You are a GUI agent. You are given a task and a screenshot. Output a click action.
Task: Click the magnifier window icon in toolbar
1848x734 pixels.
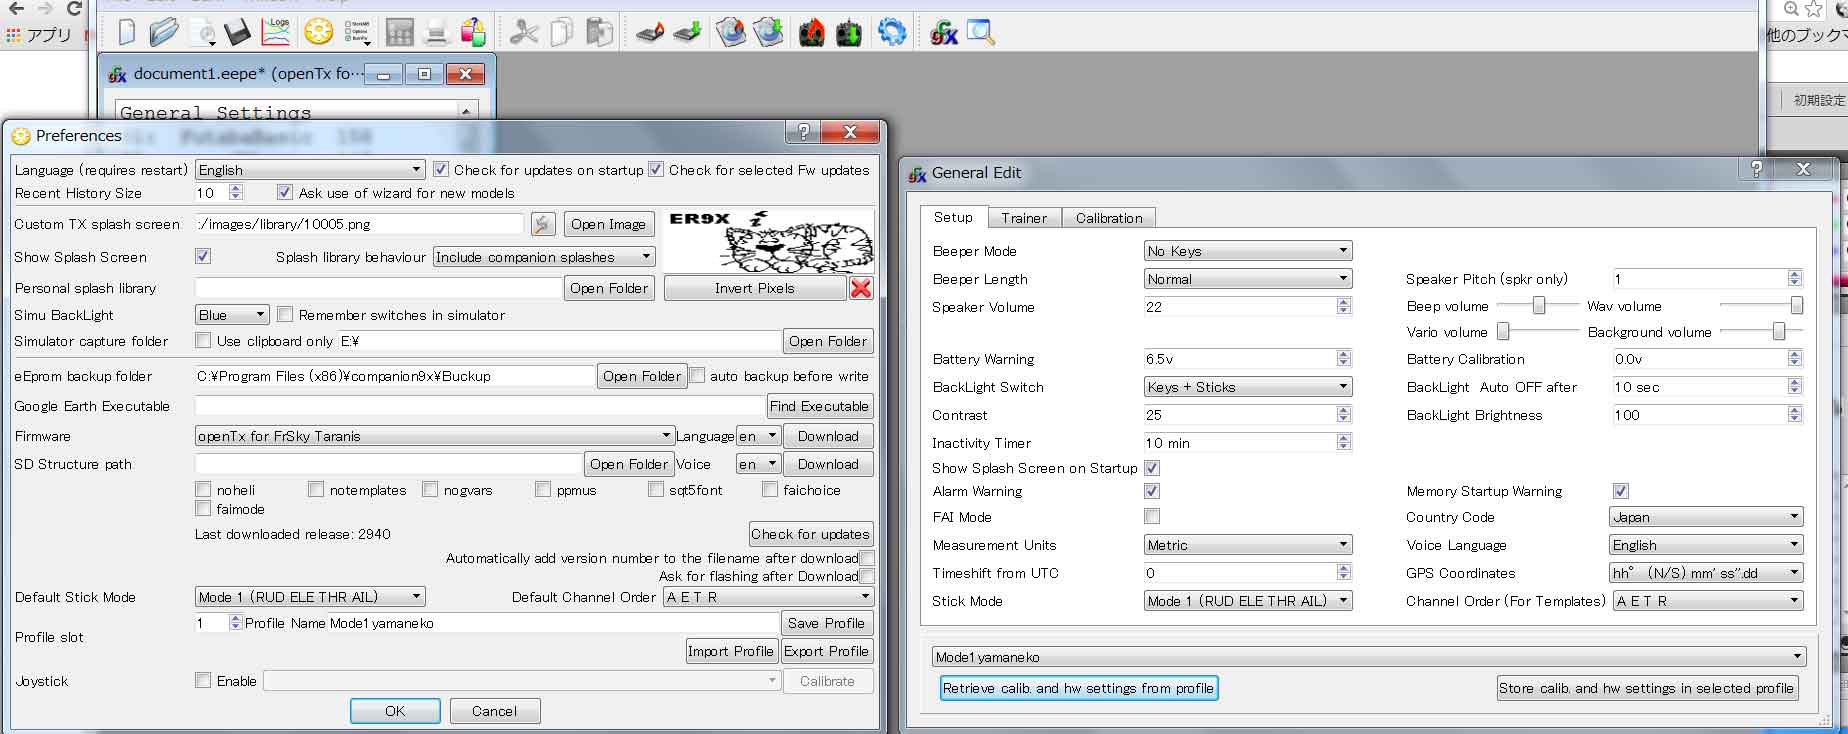point(981,33)
